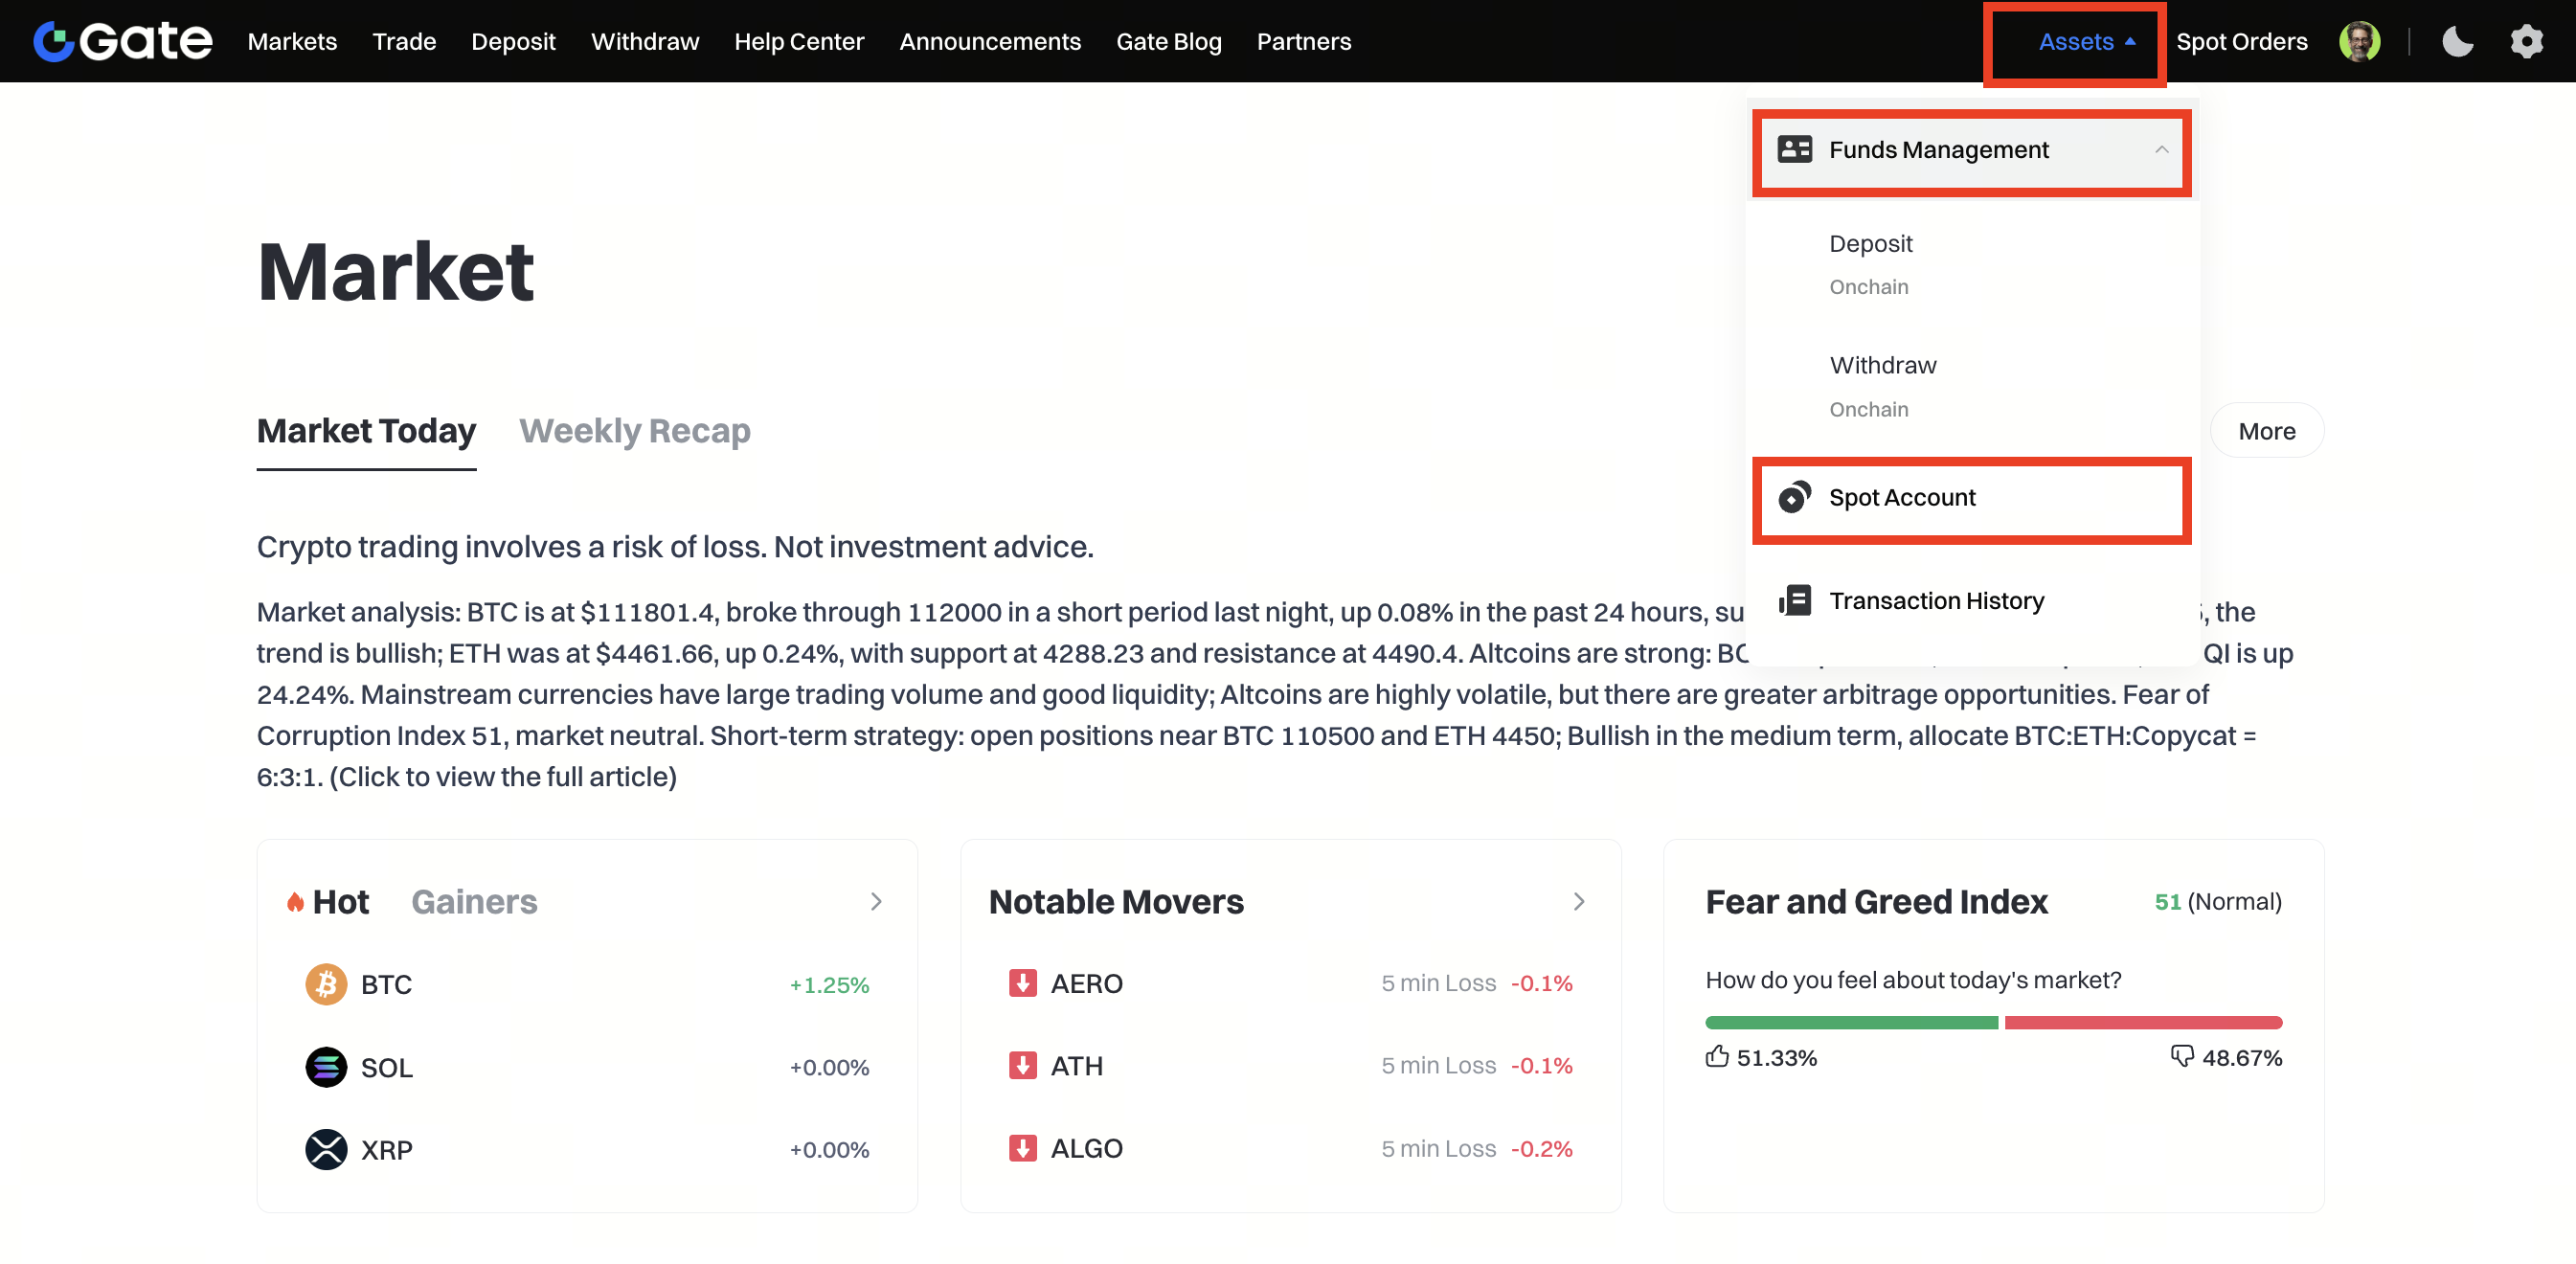2576x1264 pixels.
Task: Expand Hot coins list chevron
Action: pos(876,901)
